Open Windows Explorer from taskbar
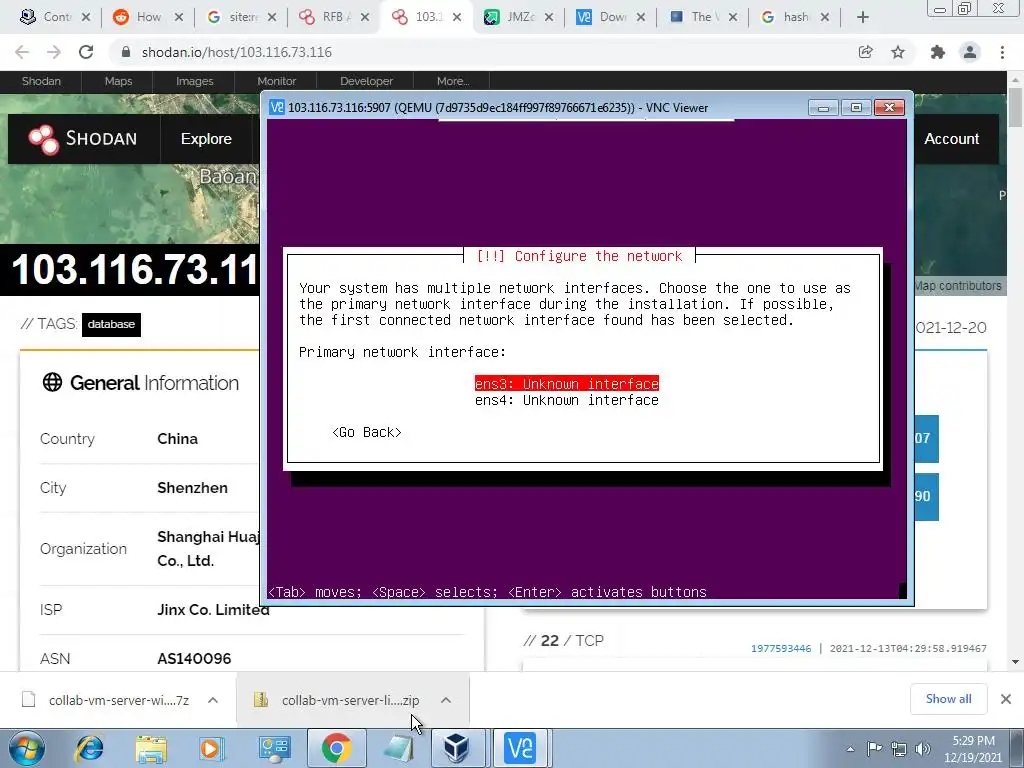Viewport: 1024px width, 768px height. (151, 748)
